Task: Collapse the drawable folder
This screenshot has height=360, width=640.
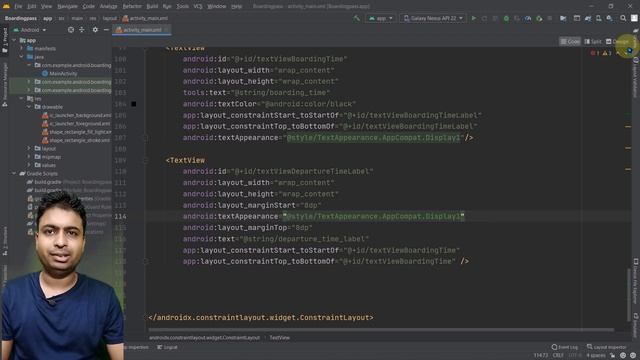Action: coord(29,107)
